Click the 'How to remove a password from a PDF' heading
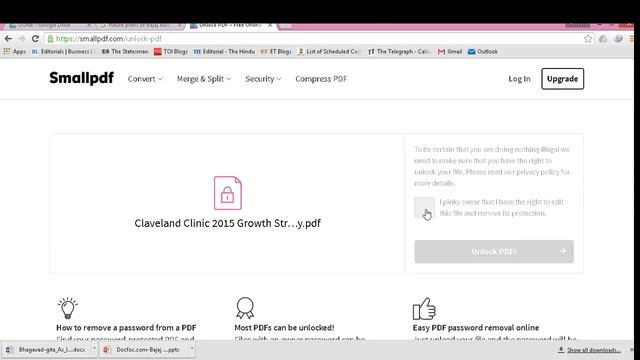Image resolution: width=640 pixels, height=360 pixels. [x=126, y=327]
